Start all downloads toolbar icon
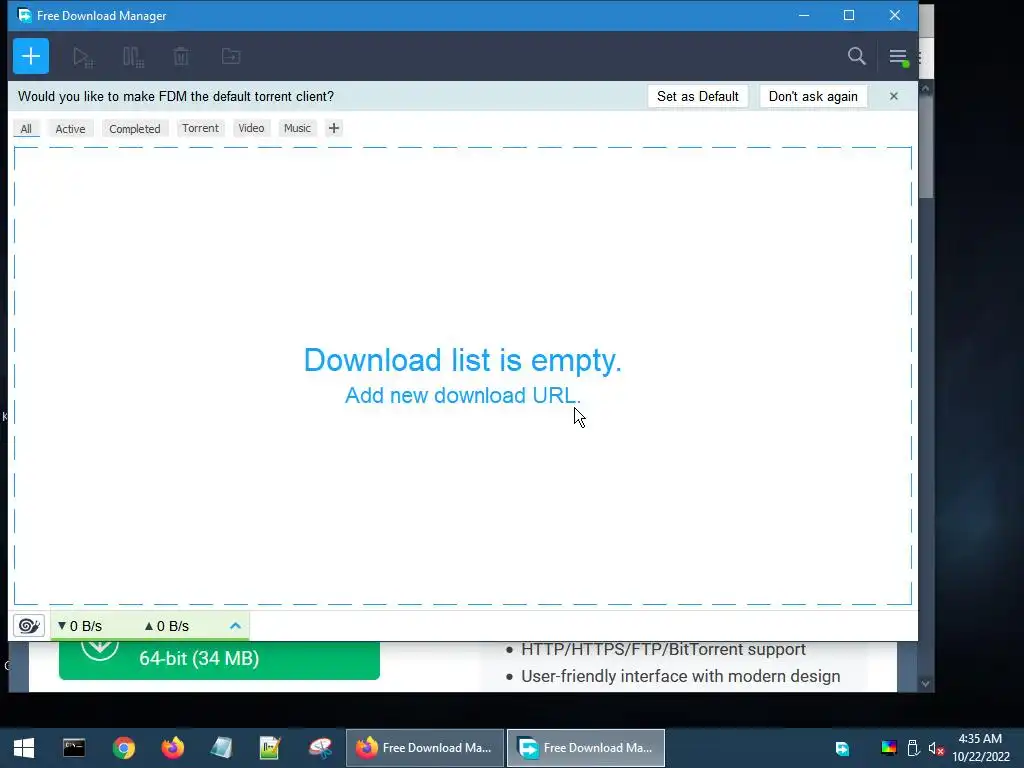Image resolution: width=1024 pixels, height=768 pixels. pyautogui.click(x=83, y=57)
